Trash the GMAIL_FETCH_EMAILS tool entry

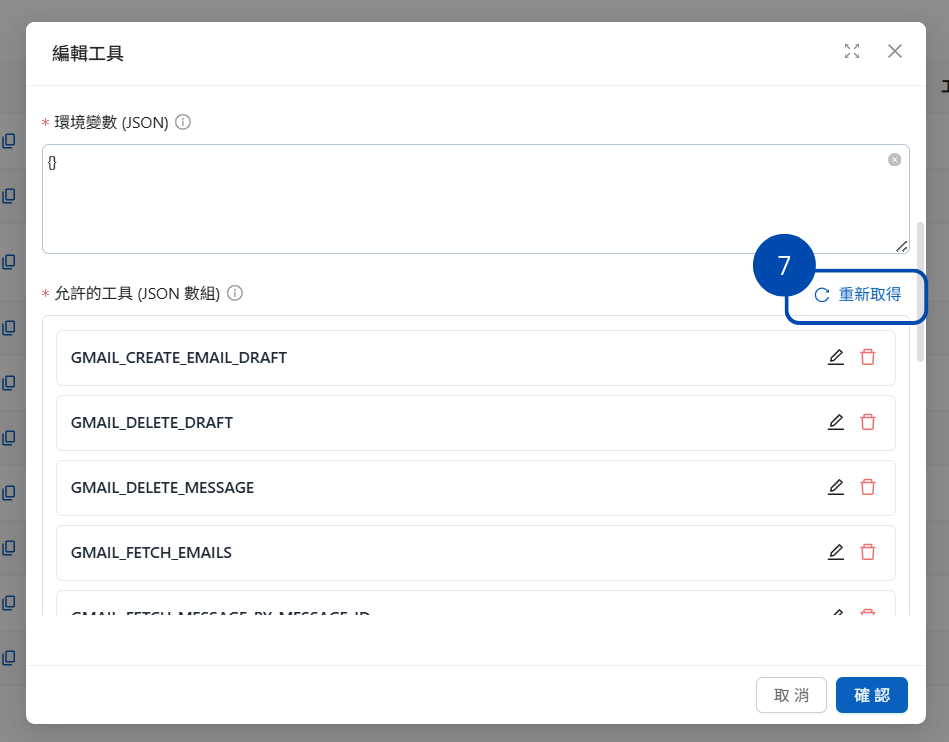click(868, 552)
